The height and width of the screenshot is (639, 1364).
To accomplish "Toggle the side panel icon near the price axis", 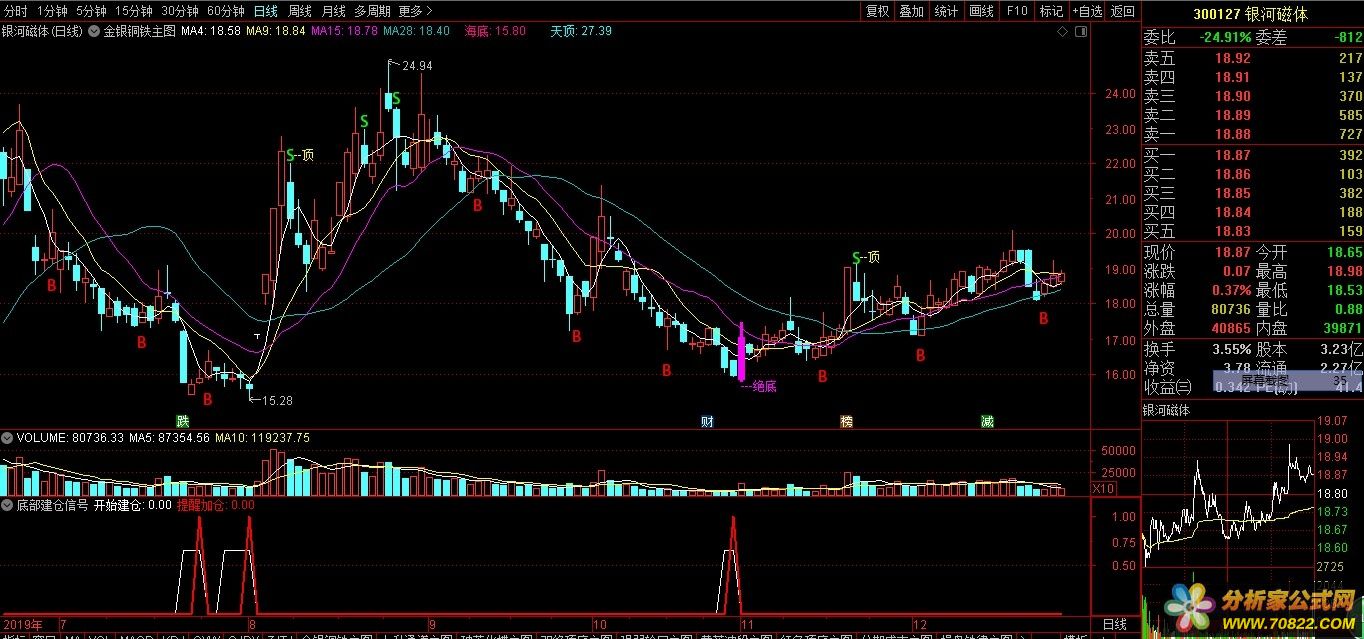I will [1079, 32].
